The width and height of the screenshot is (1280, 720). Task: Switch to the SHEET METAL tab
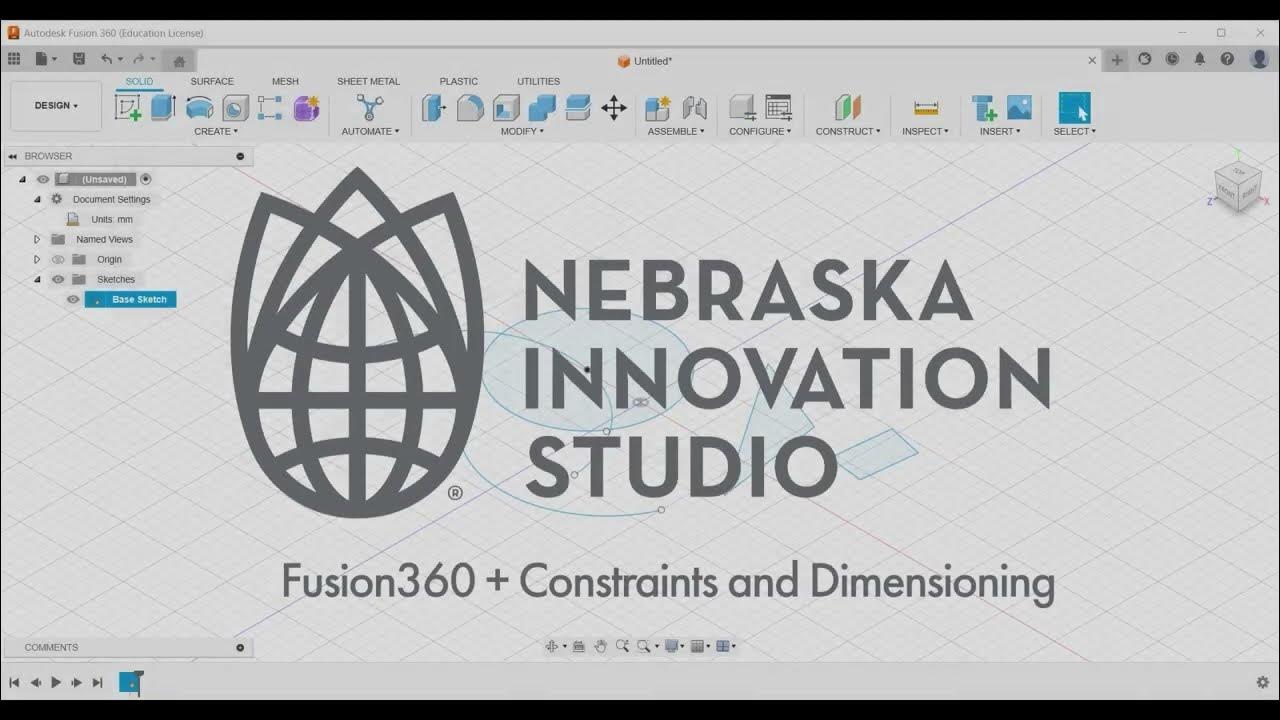(368, 82)
